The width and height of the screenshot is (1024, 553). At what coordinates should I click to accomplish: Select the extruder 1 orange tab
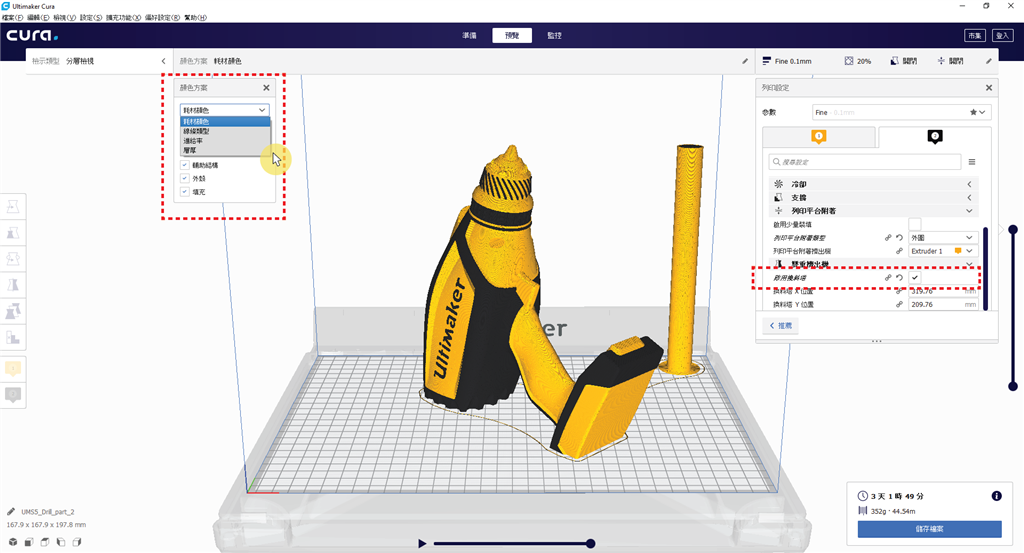(x=818, y=137)
